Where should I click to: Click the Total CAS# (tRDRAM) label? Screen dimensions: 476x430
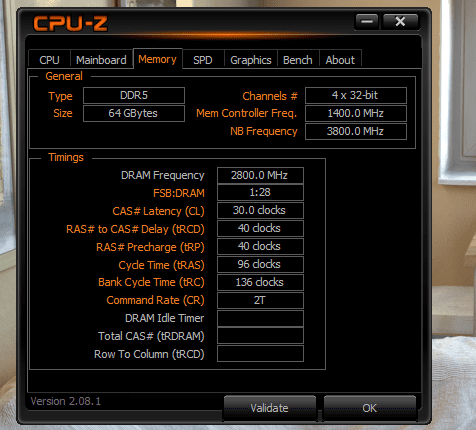[151, 336]
